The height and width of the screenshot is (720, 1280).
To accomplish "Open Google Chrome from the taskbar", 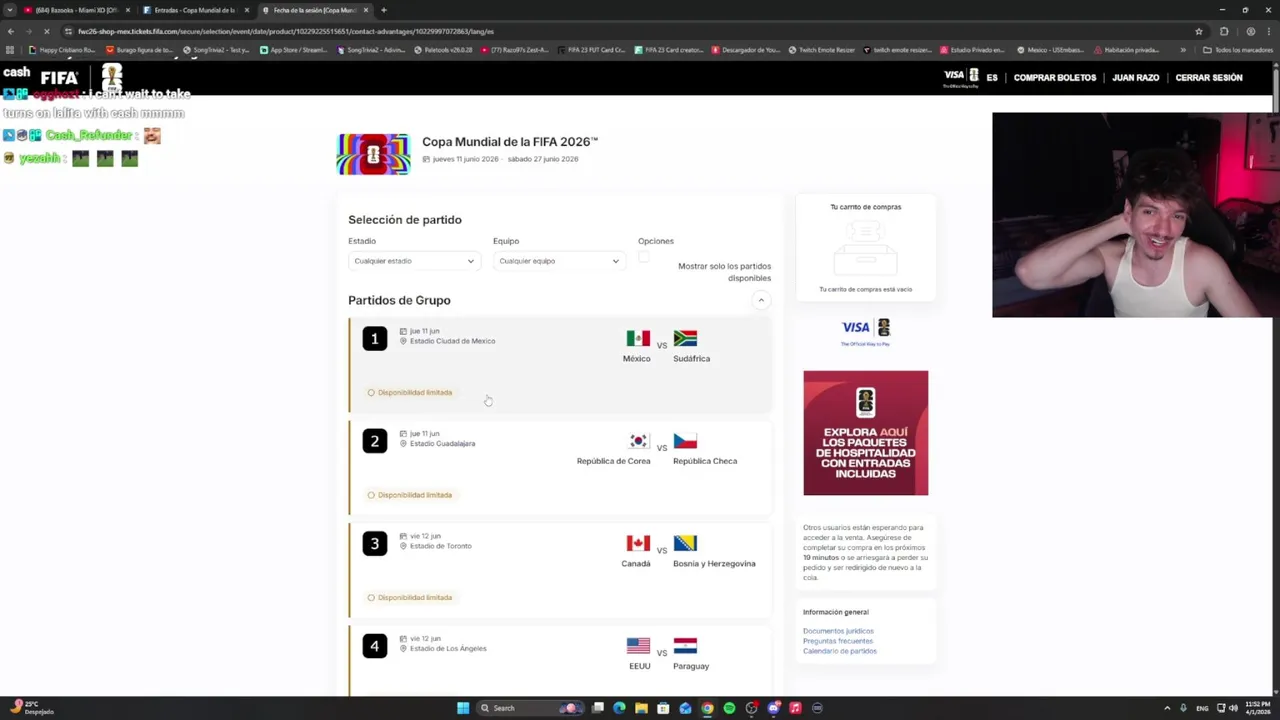I will (707, 708).
